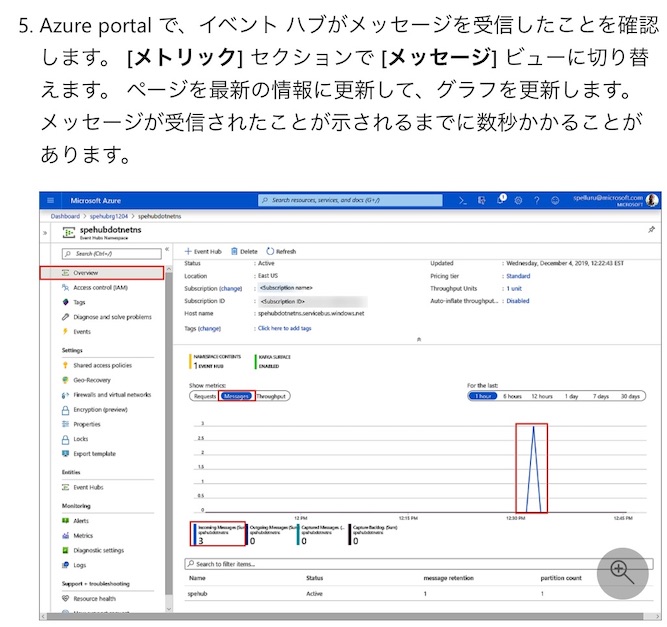Select the Captured Messages legend tile
667x627 pixels.
322,534
